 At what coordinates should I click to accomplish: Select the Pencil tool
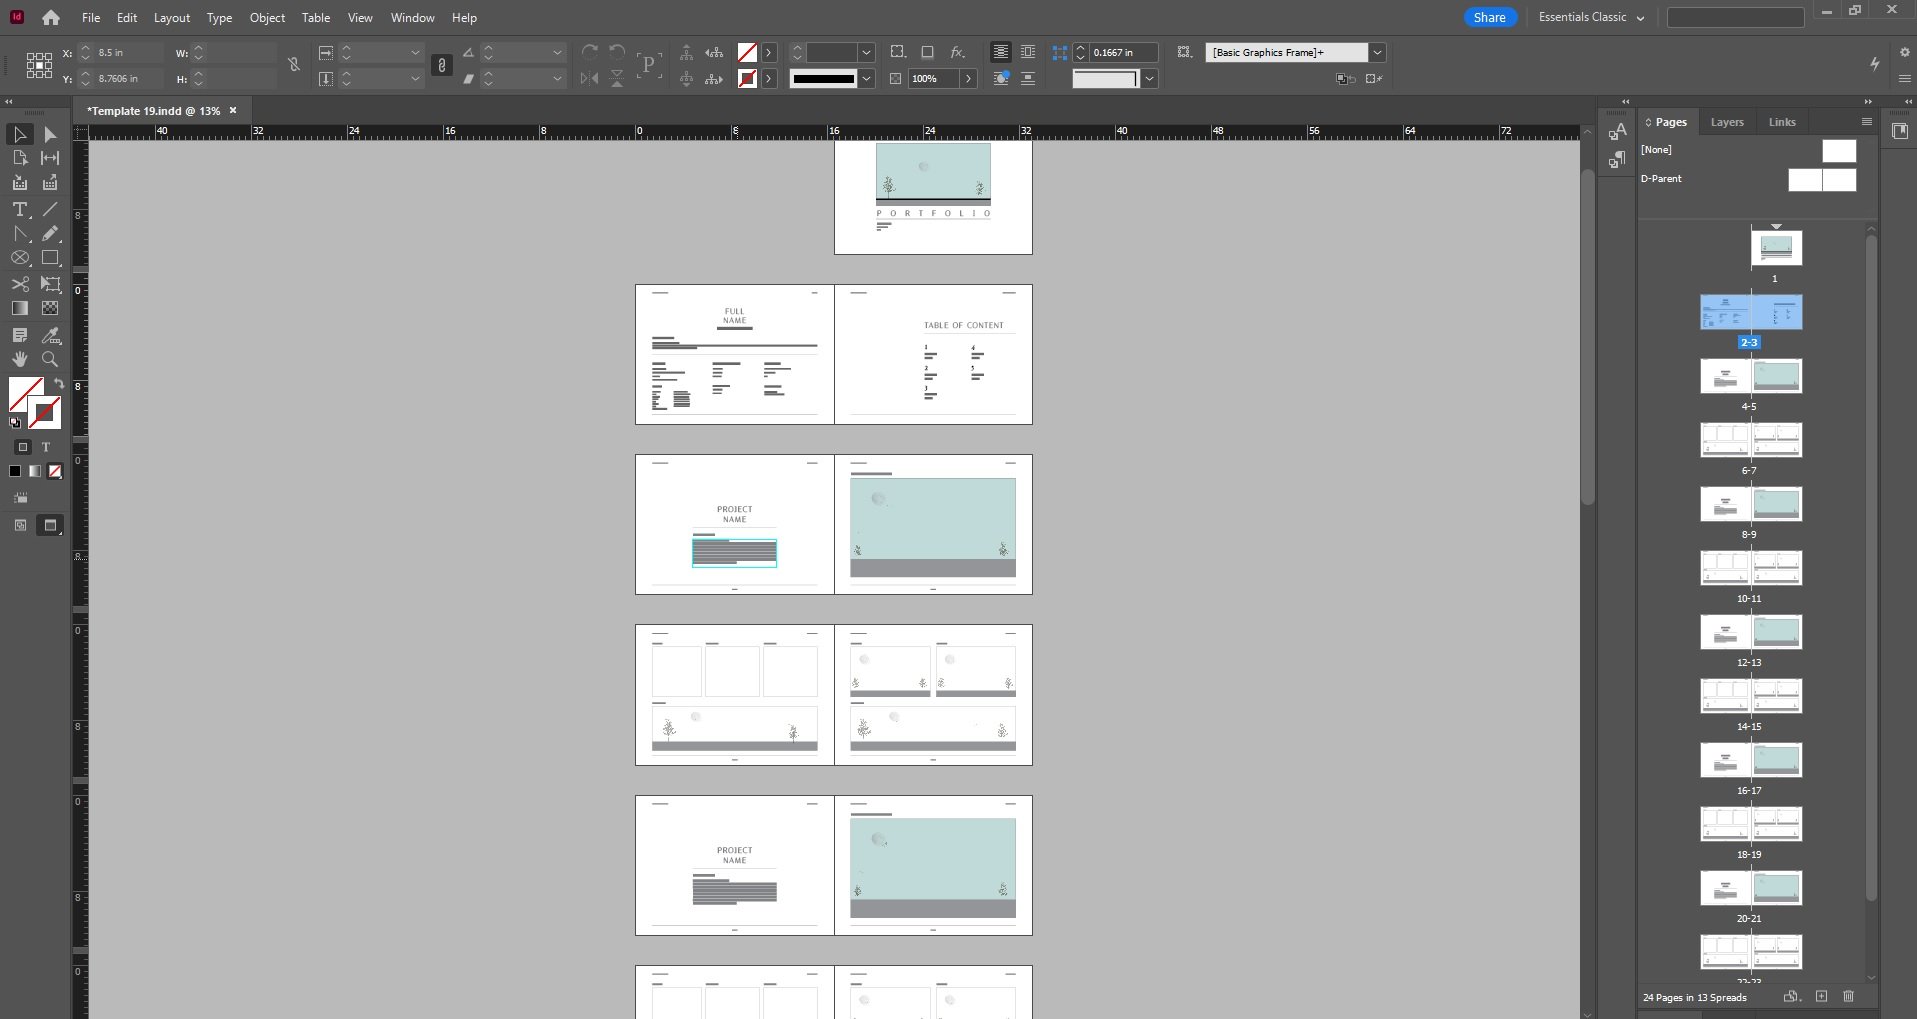coord(50,234)
